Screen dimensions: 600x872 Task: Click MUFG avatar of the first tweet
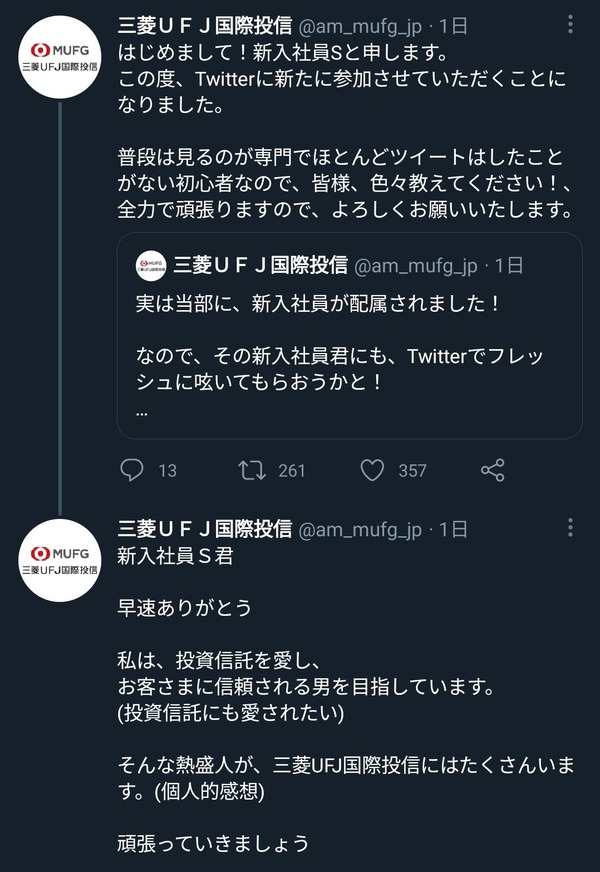60,58
